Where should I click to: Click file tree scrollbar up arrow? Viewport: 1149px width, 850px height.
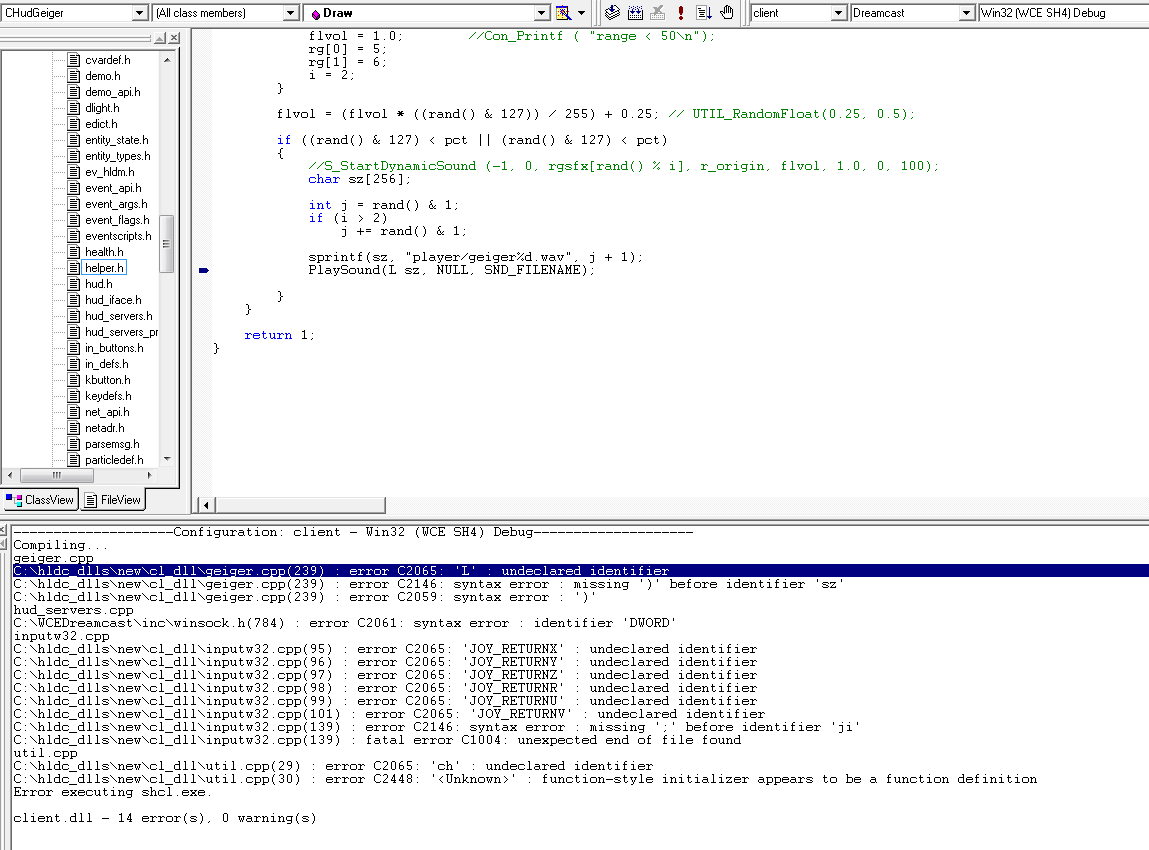167,60
